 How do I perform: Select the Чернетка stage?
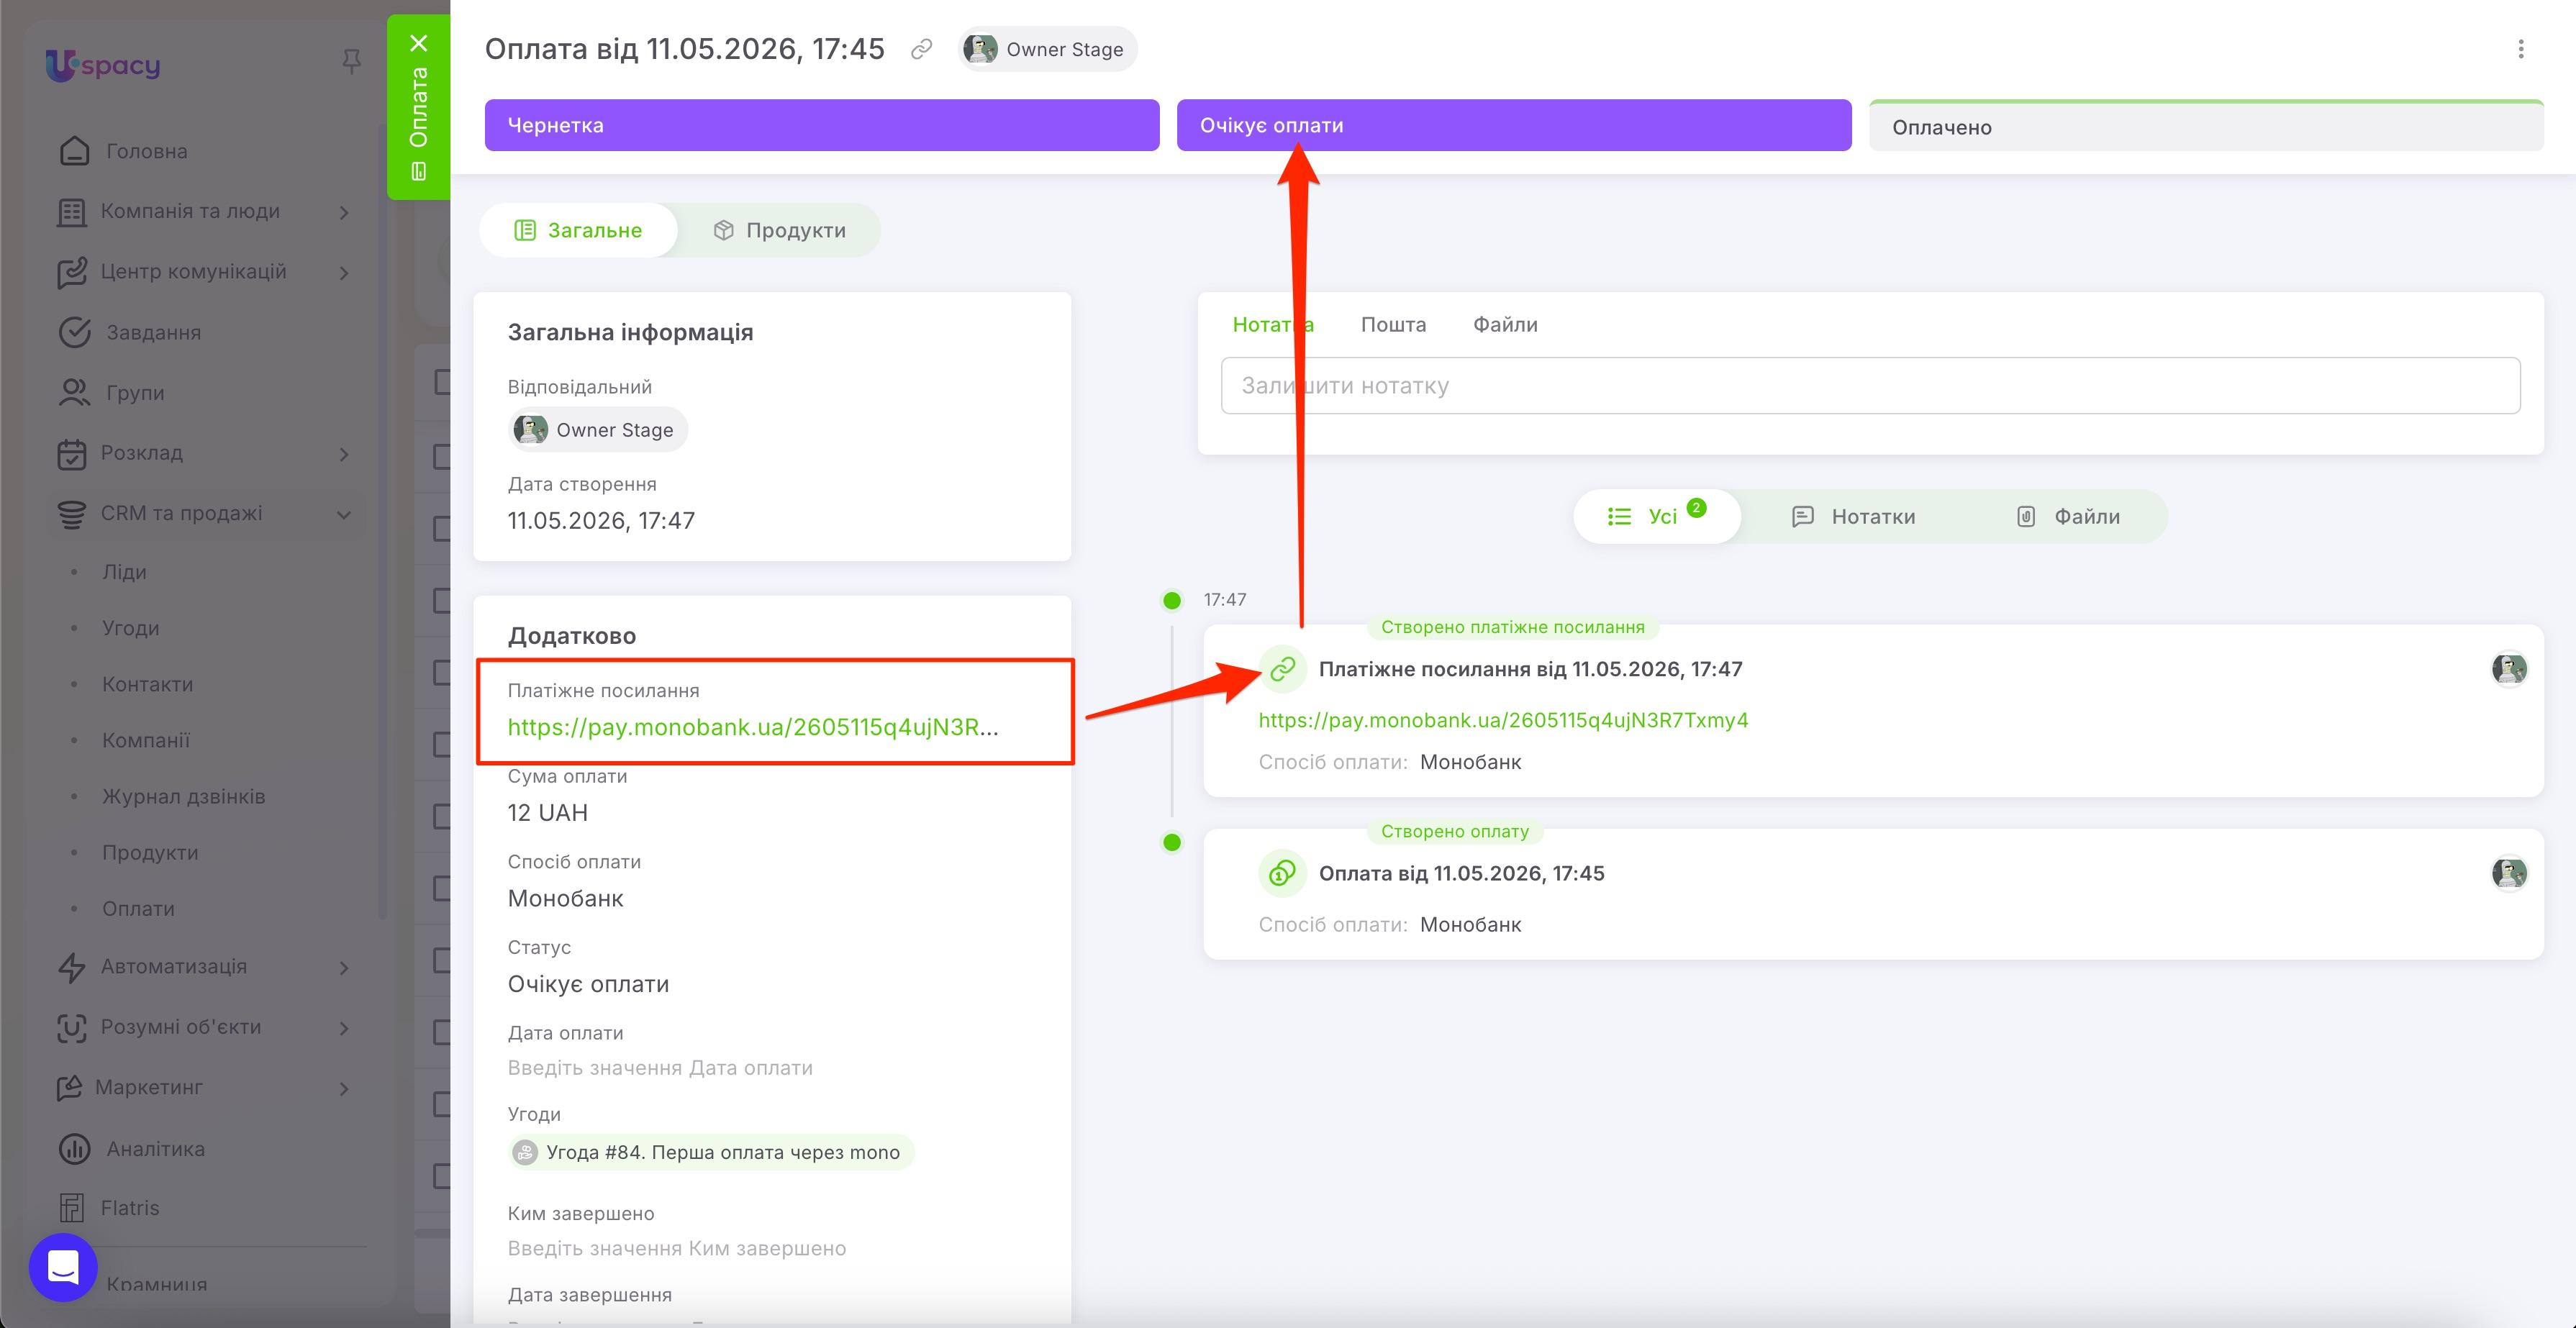(x=822, y=125)
